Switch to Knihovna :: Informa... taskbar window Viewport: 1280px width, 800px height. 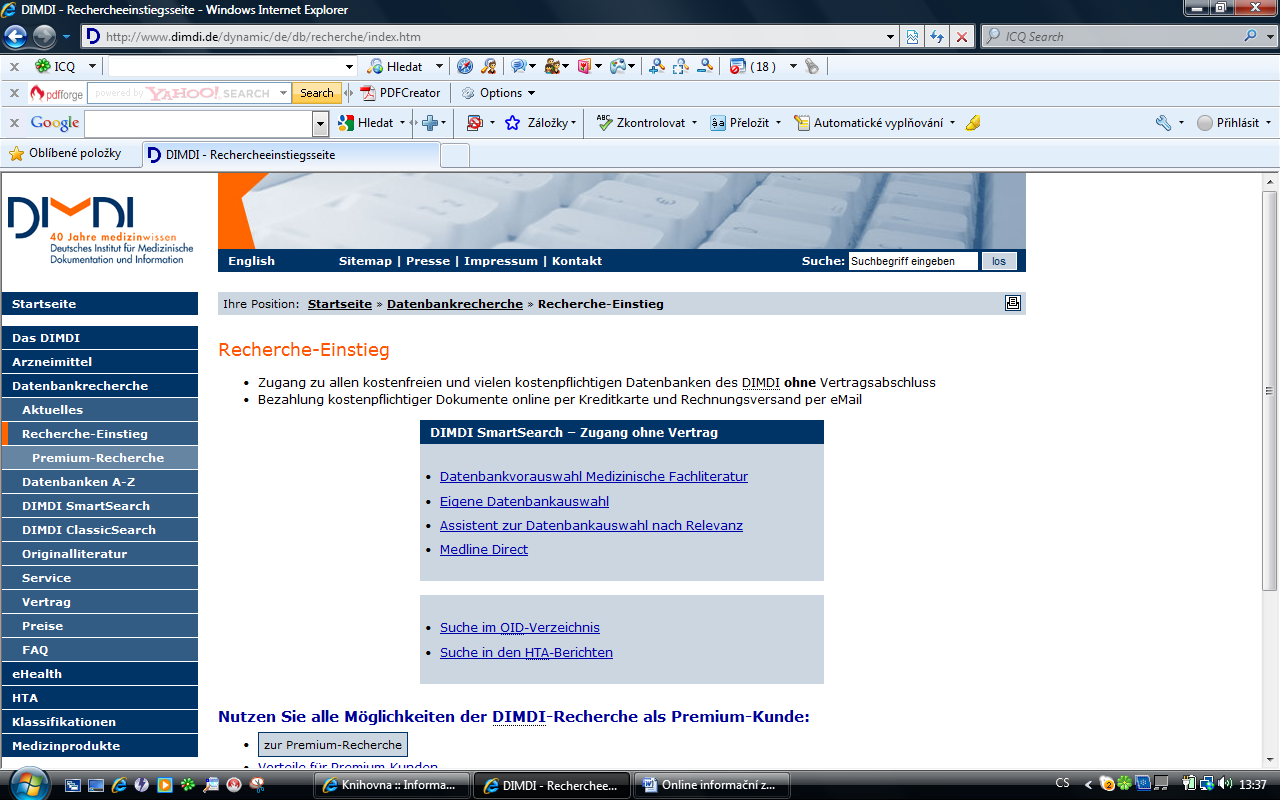[391, 785]
